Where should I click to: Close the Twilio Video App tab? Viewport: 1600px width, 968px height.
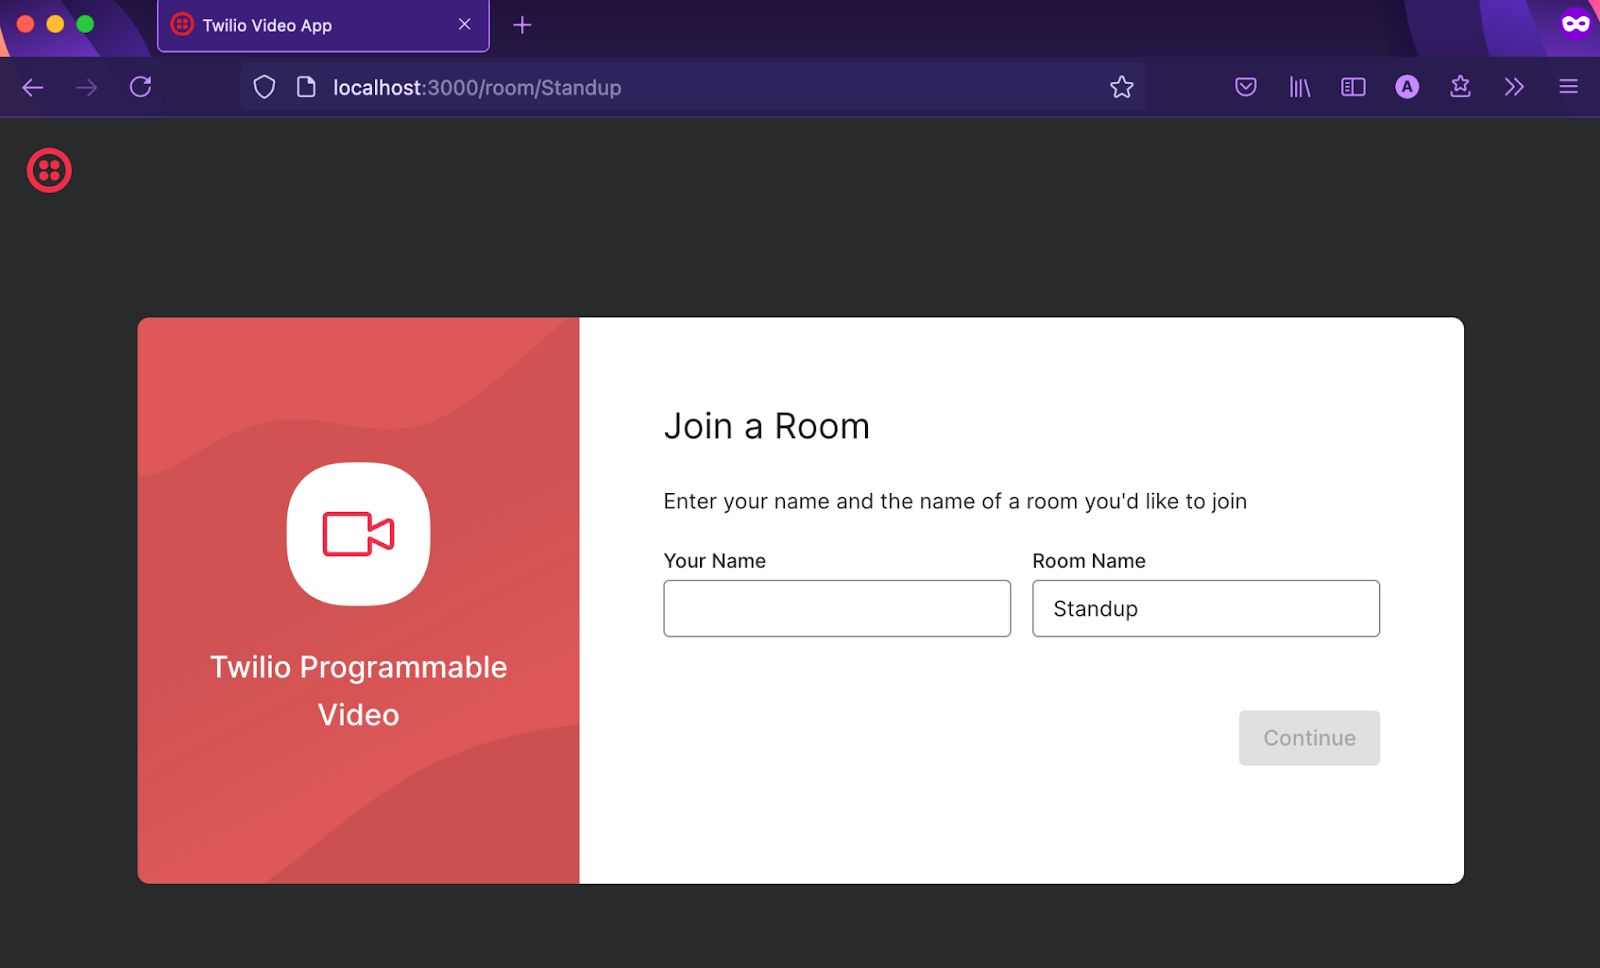[464, 25]
